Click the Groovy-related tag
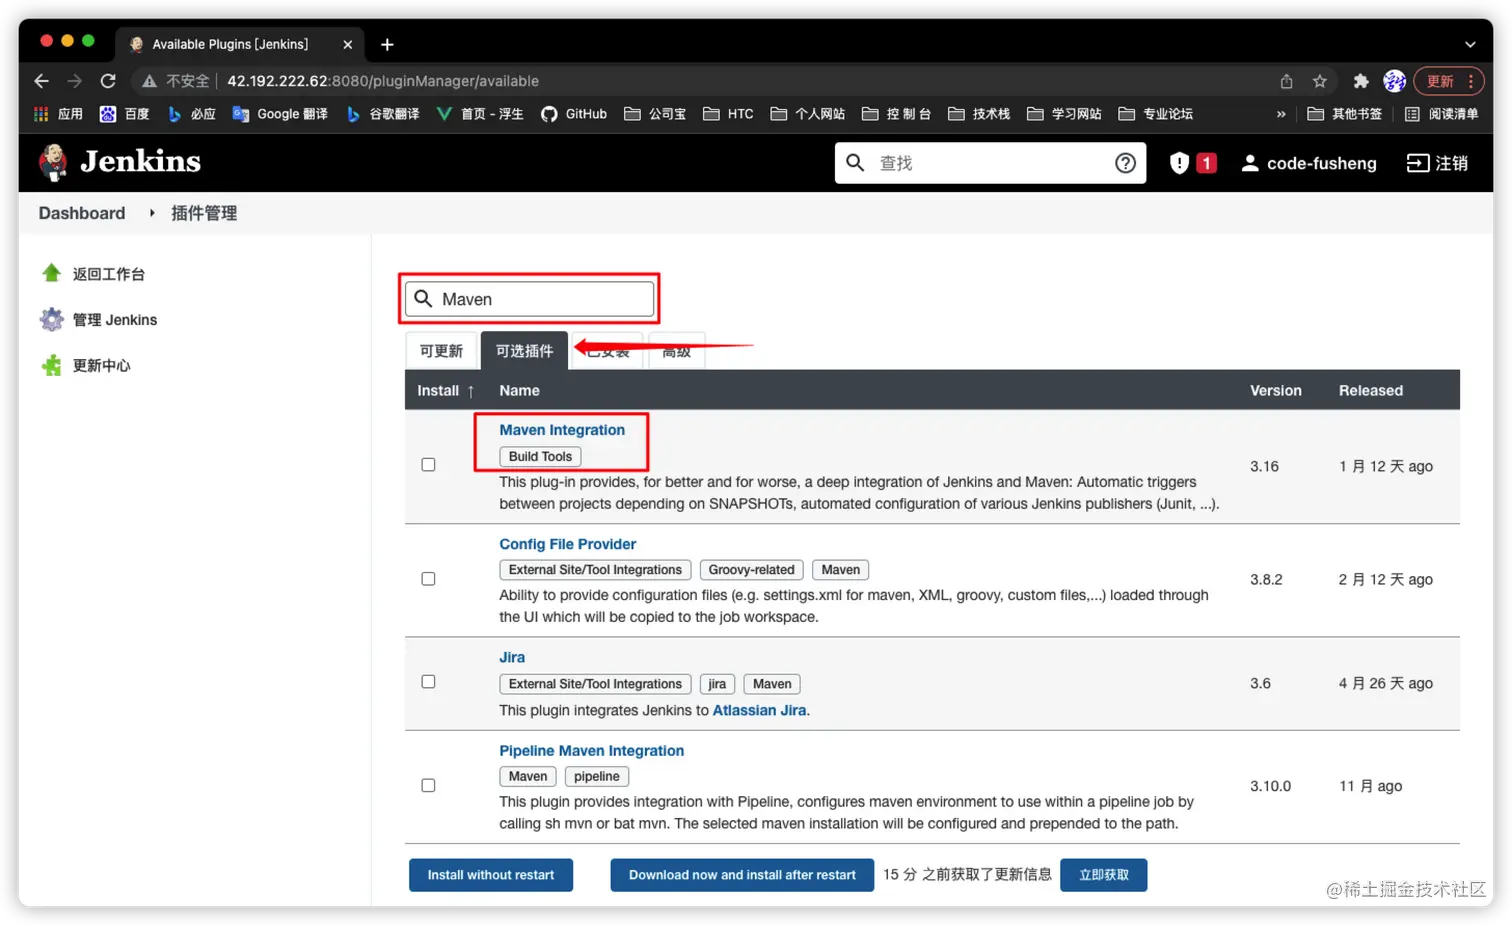1512x925 pixels. [752, 570]
